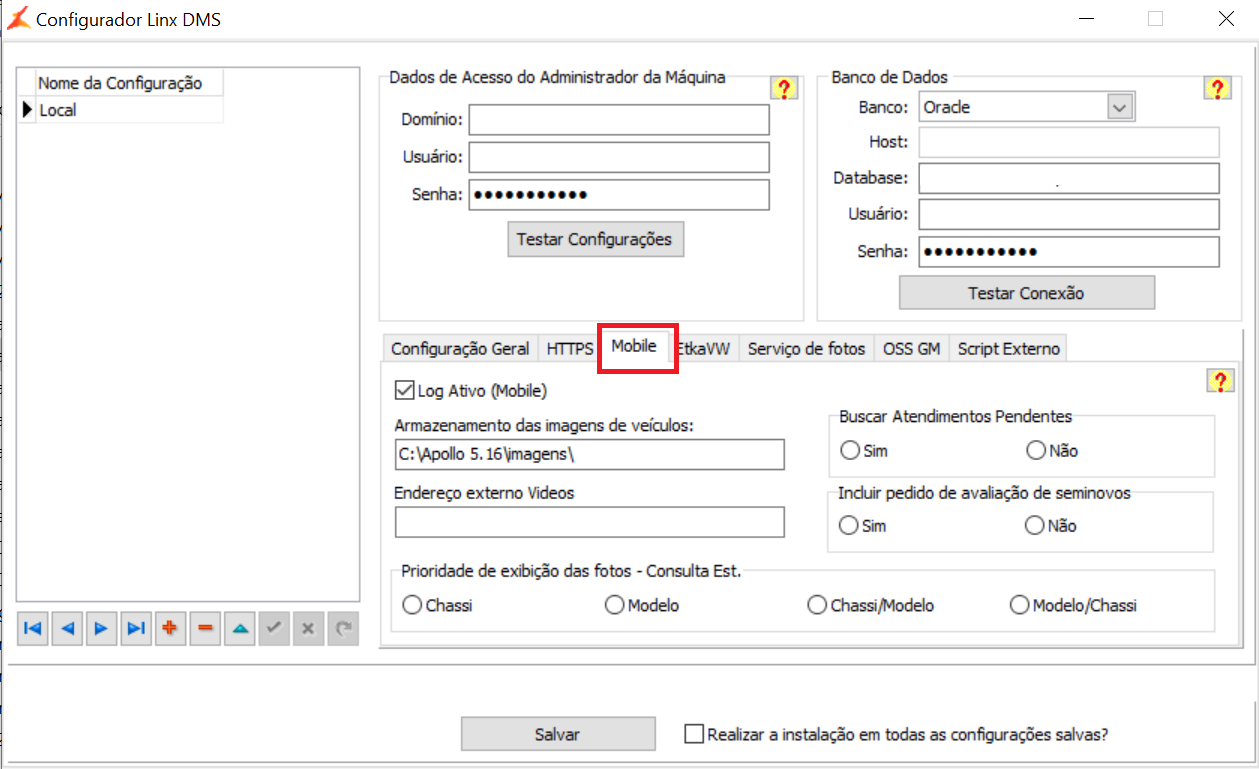Switch to the HTTPS tab
1259x769 pixels.
(x=569, y=349)
